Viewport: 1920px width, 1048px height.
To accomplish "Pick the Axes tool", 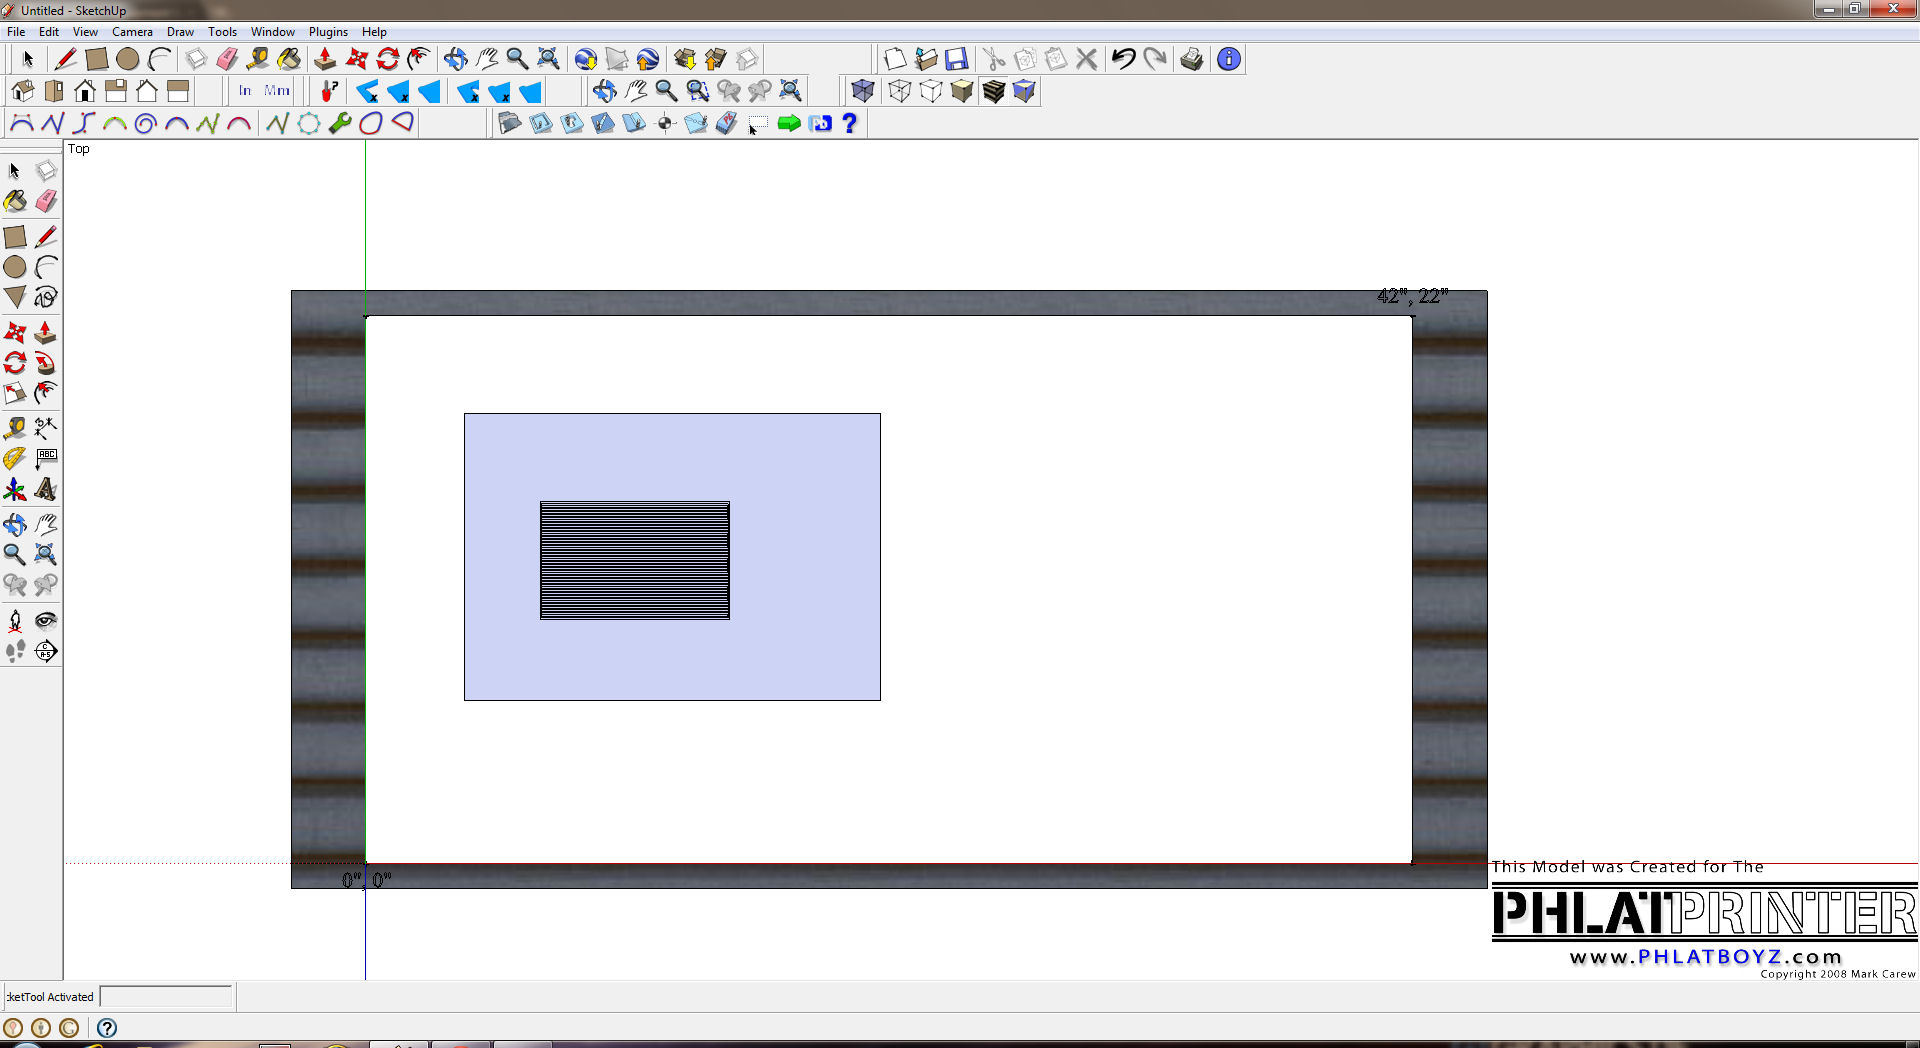I will click(15, 489).
